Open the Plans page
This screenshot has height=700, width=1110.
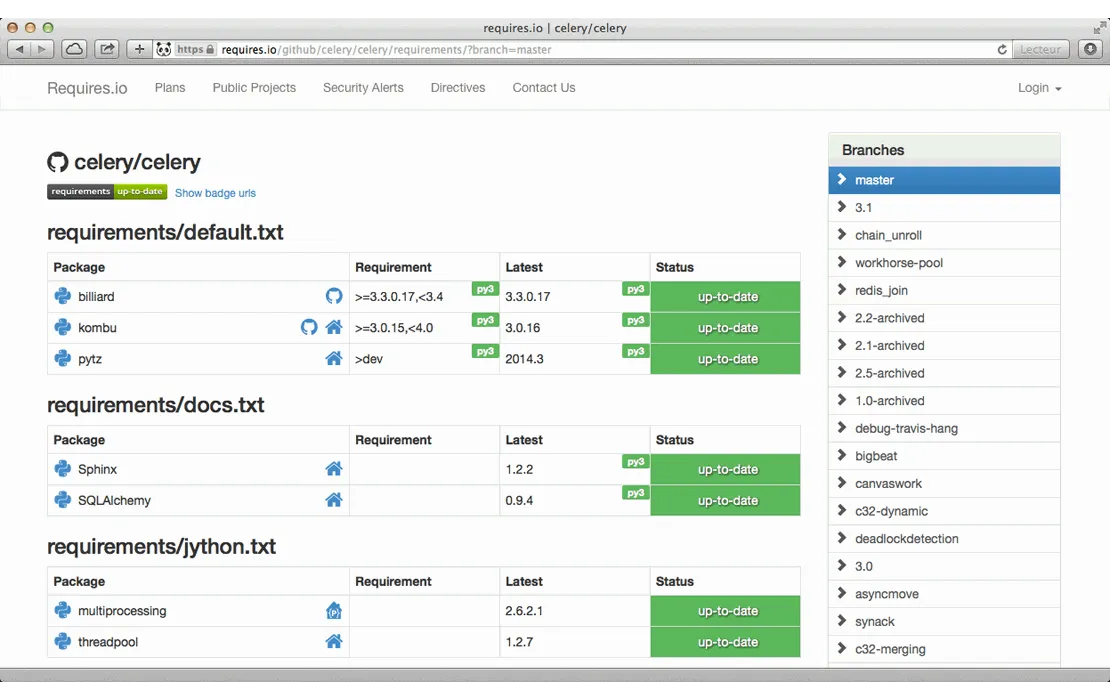[170, 88]
